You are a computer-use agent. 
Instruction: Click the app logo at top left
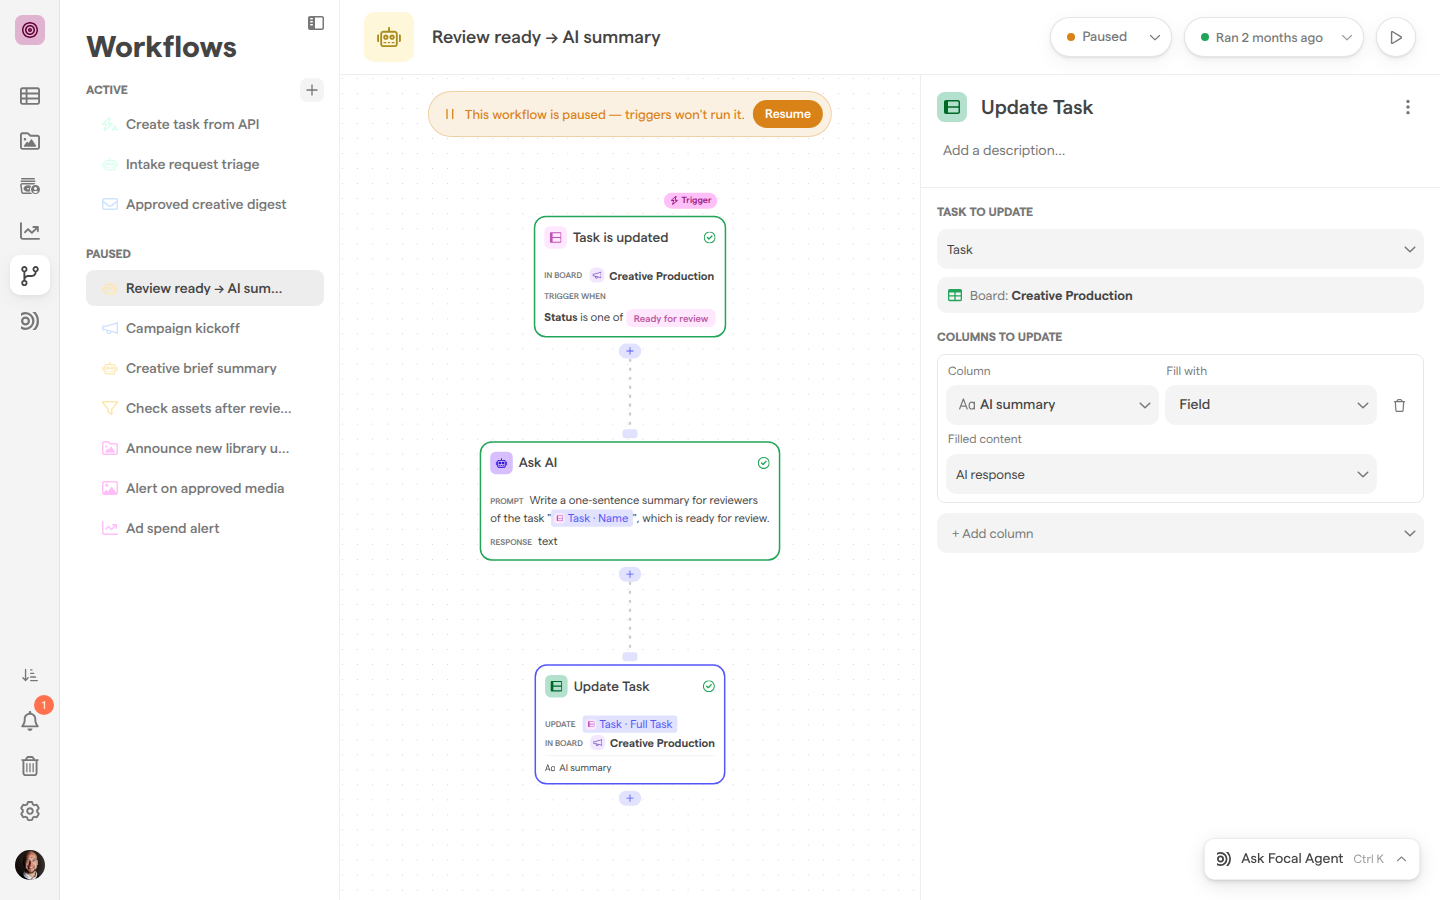pyautogui.click(x=30, y=30)
